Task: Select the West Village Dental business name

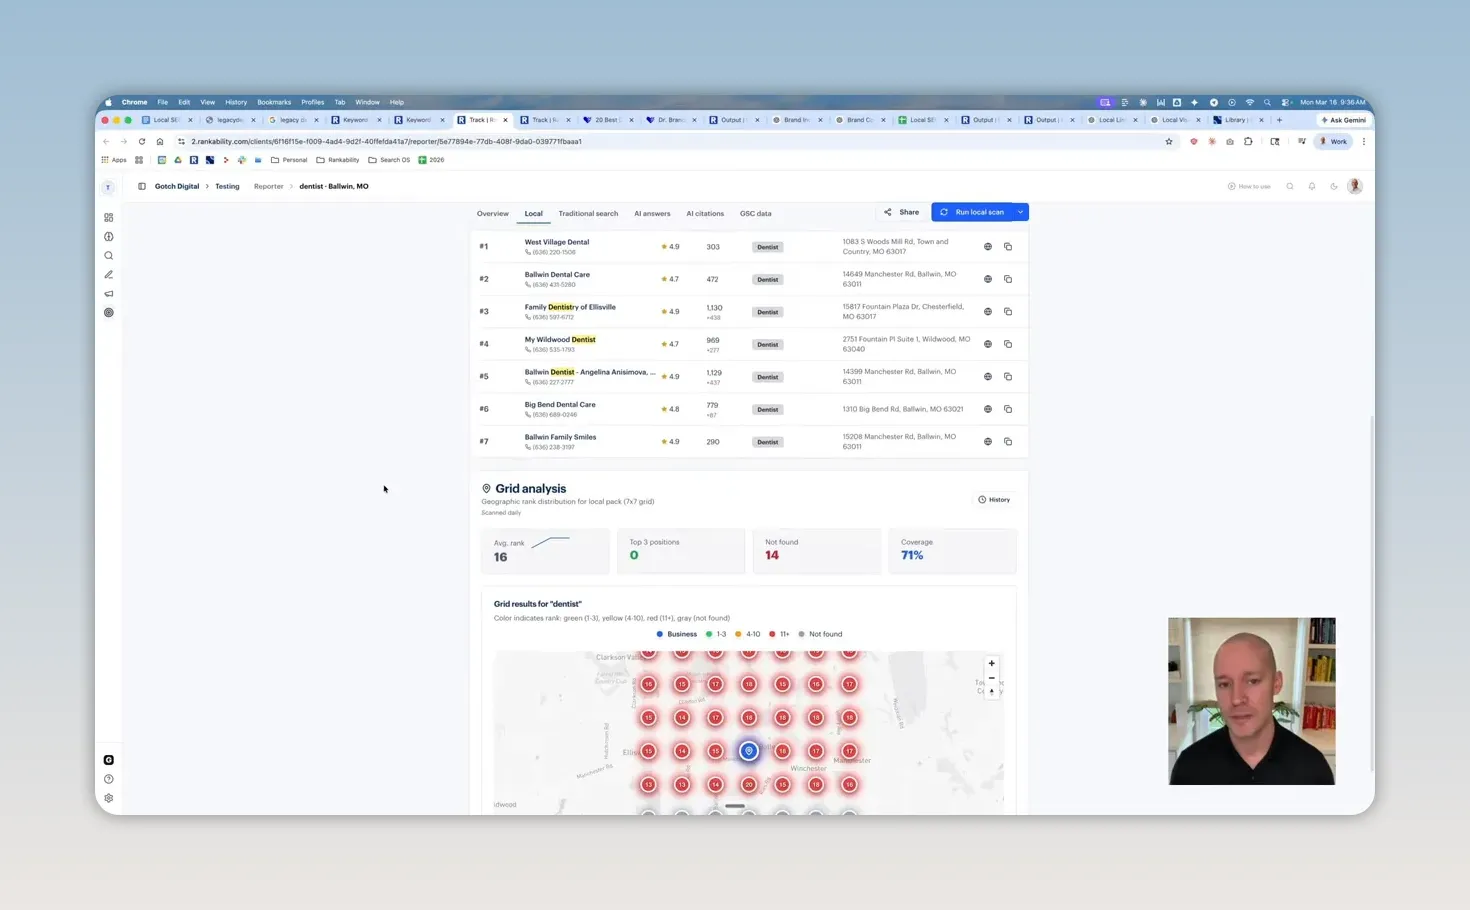Action: pos(557,242)
